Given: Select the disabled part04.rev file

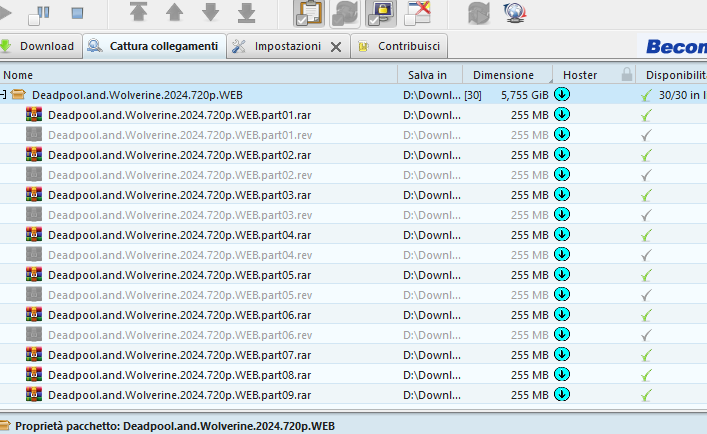Looking at the screenshot, I should click(x=354, y=255).
